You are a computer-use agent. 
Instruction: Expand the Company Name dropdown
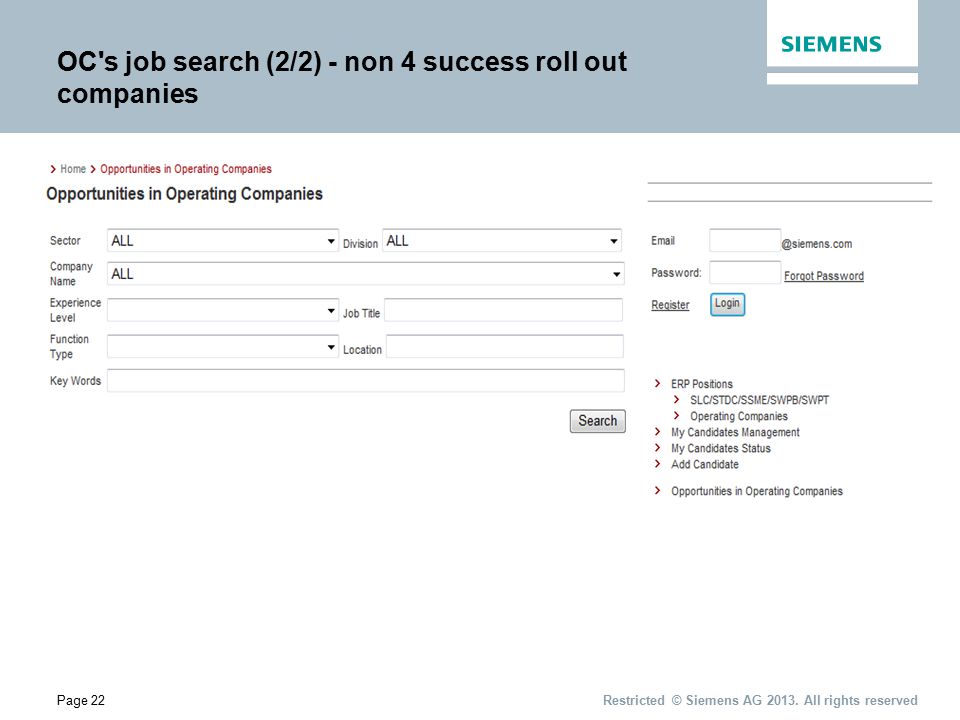pyautogui.click(x=366, y=274)
